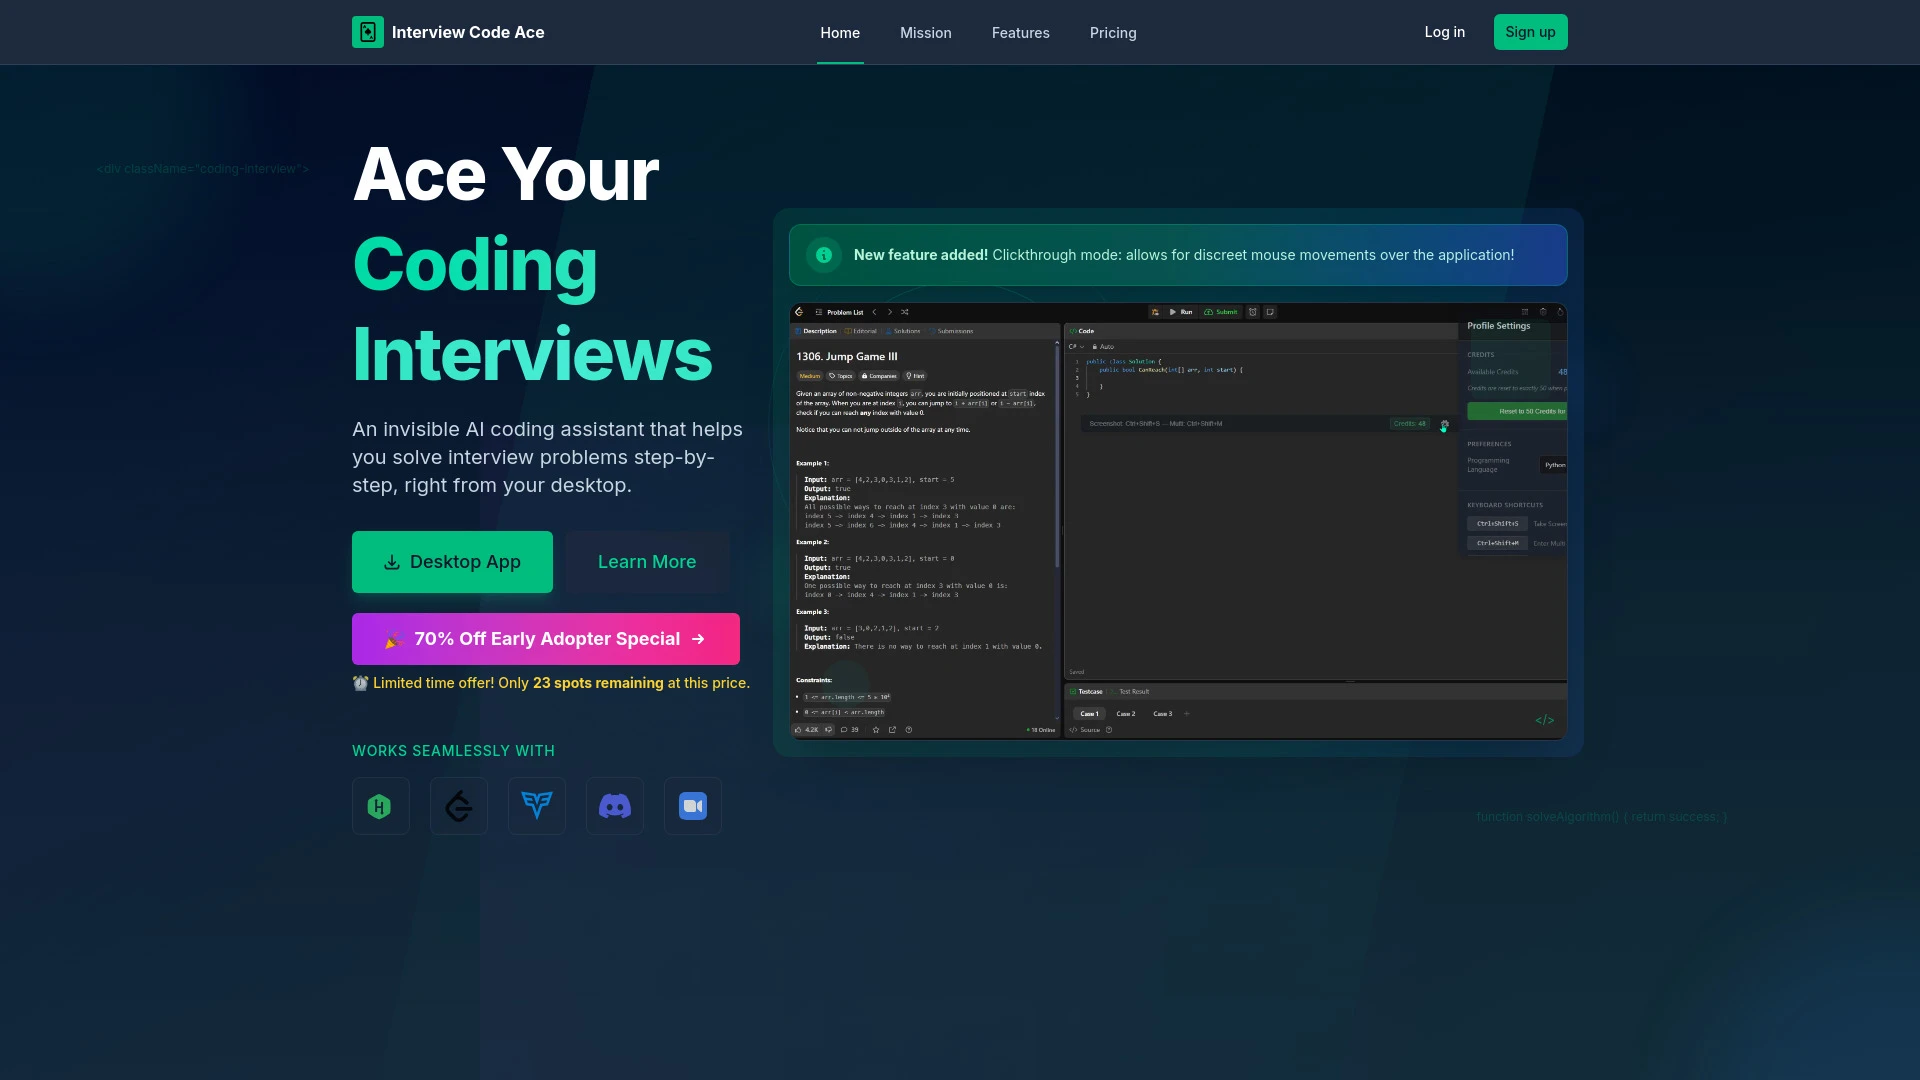This screenshot has height=1080, width=1920.
Task: Click the 70% Off Early Adopter Special banner
Action: click(545, 638)
